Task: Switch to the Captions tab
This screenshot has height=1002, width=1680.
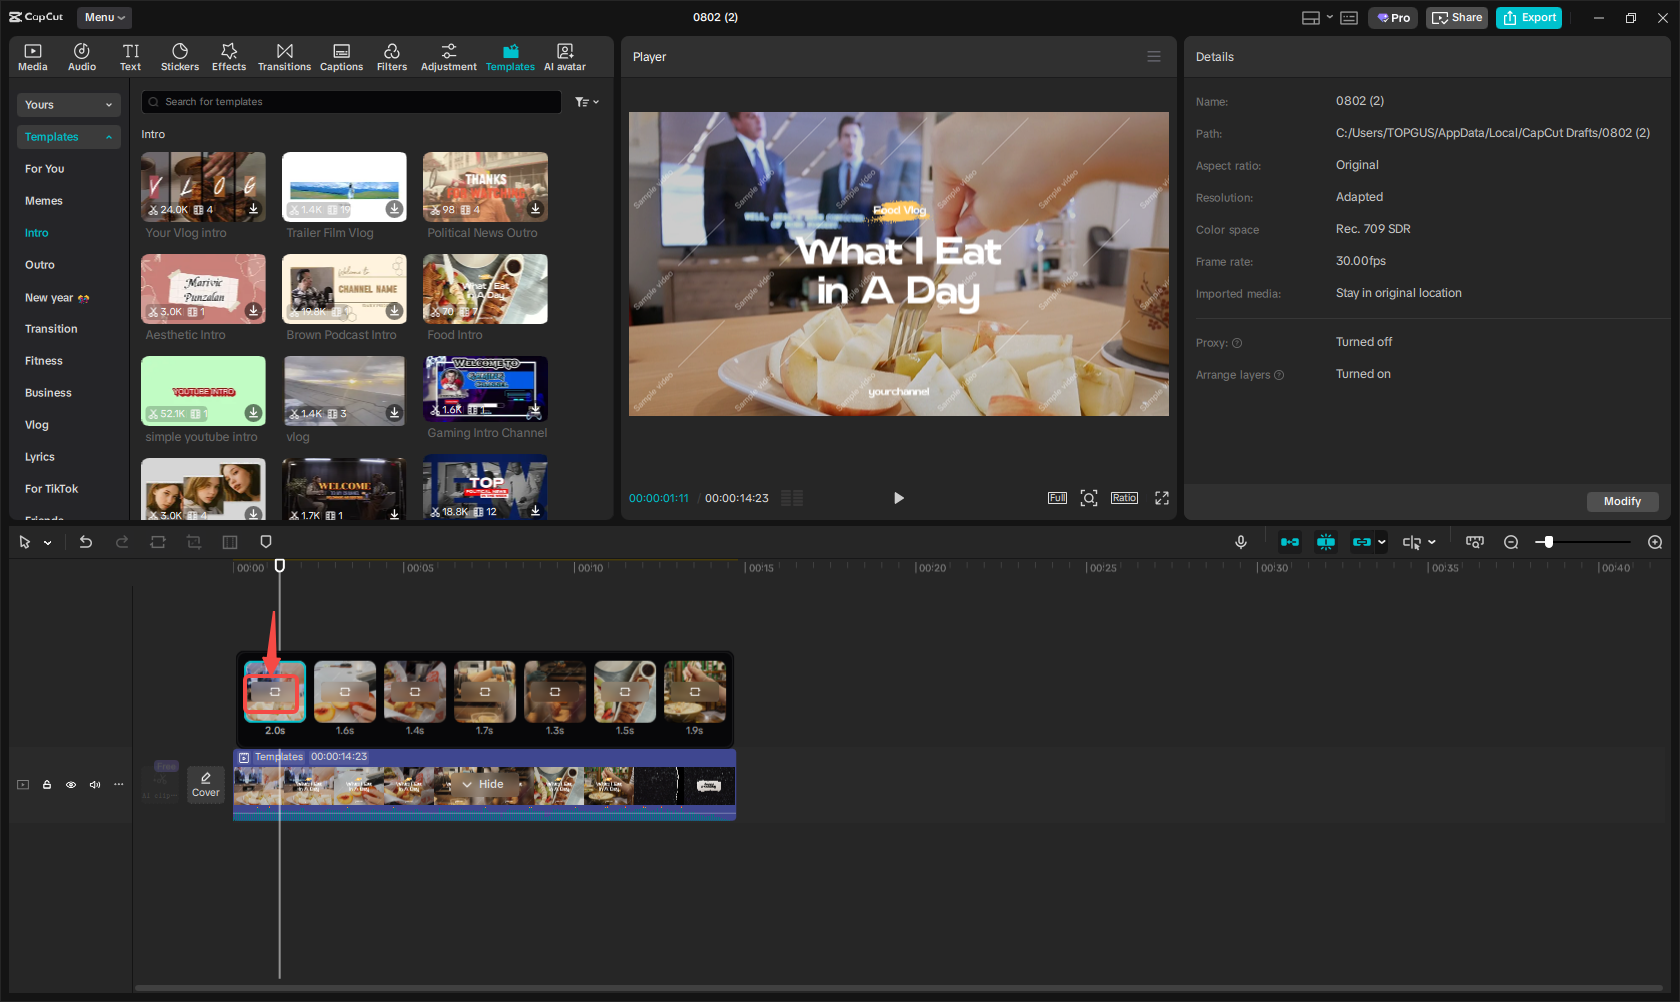Action: [341, 56]
